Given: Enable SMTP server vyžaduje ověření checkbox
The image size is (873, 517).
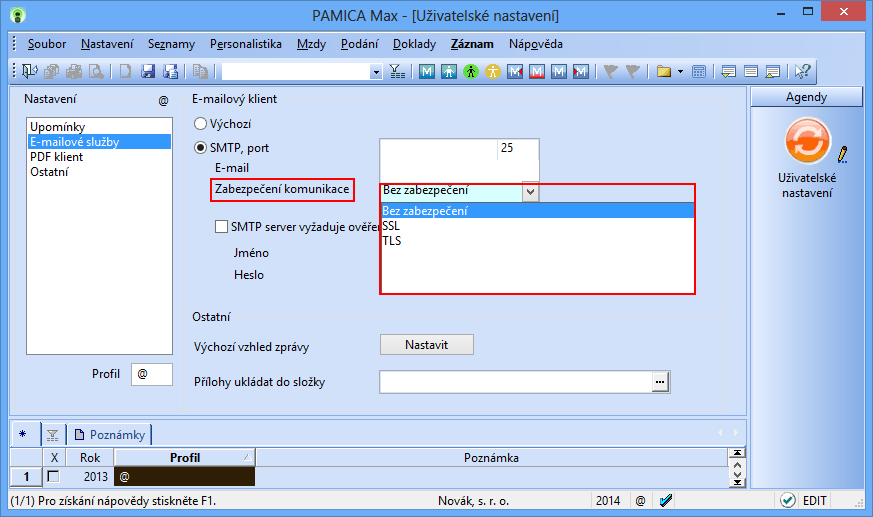Looking at the screenshot, I should 221,227.
